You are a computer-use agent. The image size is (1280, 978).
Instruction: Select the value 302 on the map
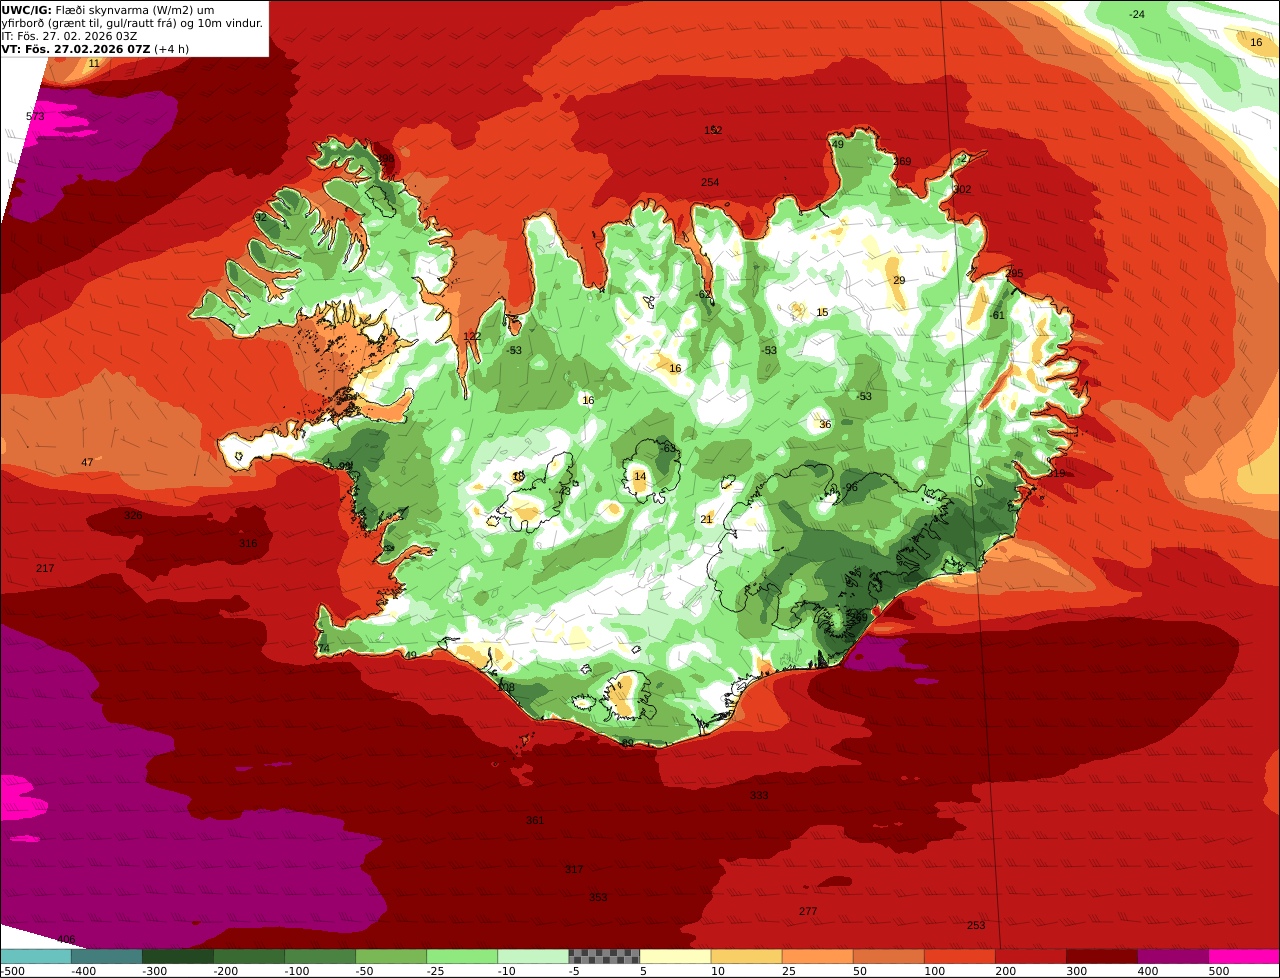(962, 189)
